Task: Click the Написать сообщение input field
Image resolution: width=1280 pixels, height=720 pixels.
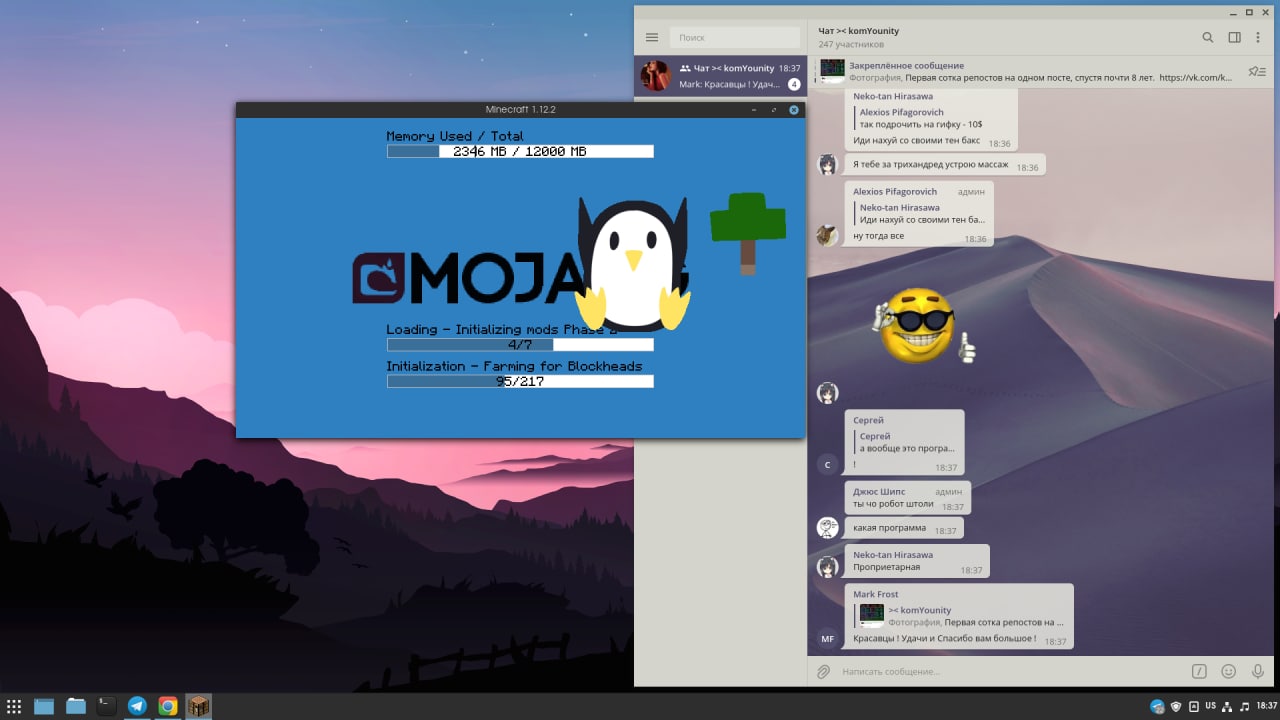Action: (1010, 671)
